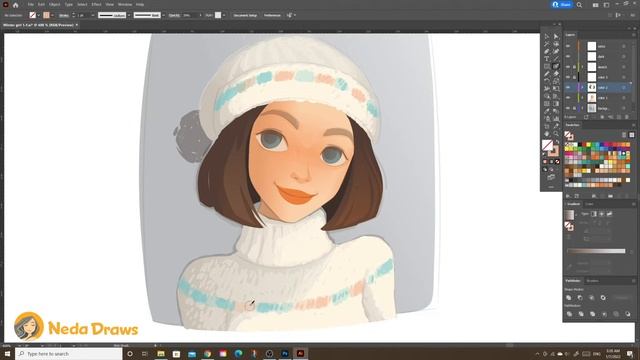Toggle visibility of Backgr... layer
This screenshot has height=360, width=640.
click(568, 108)
